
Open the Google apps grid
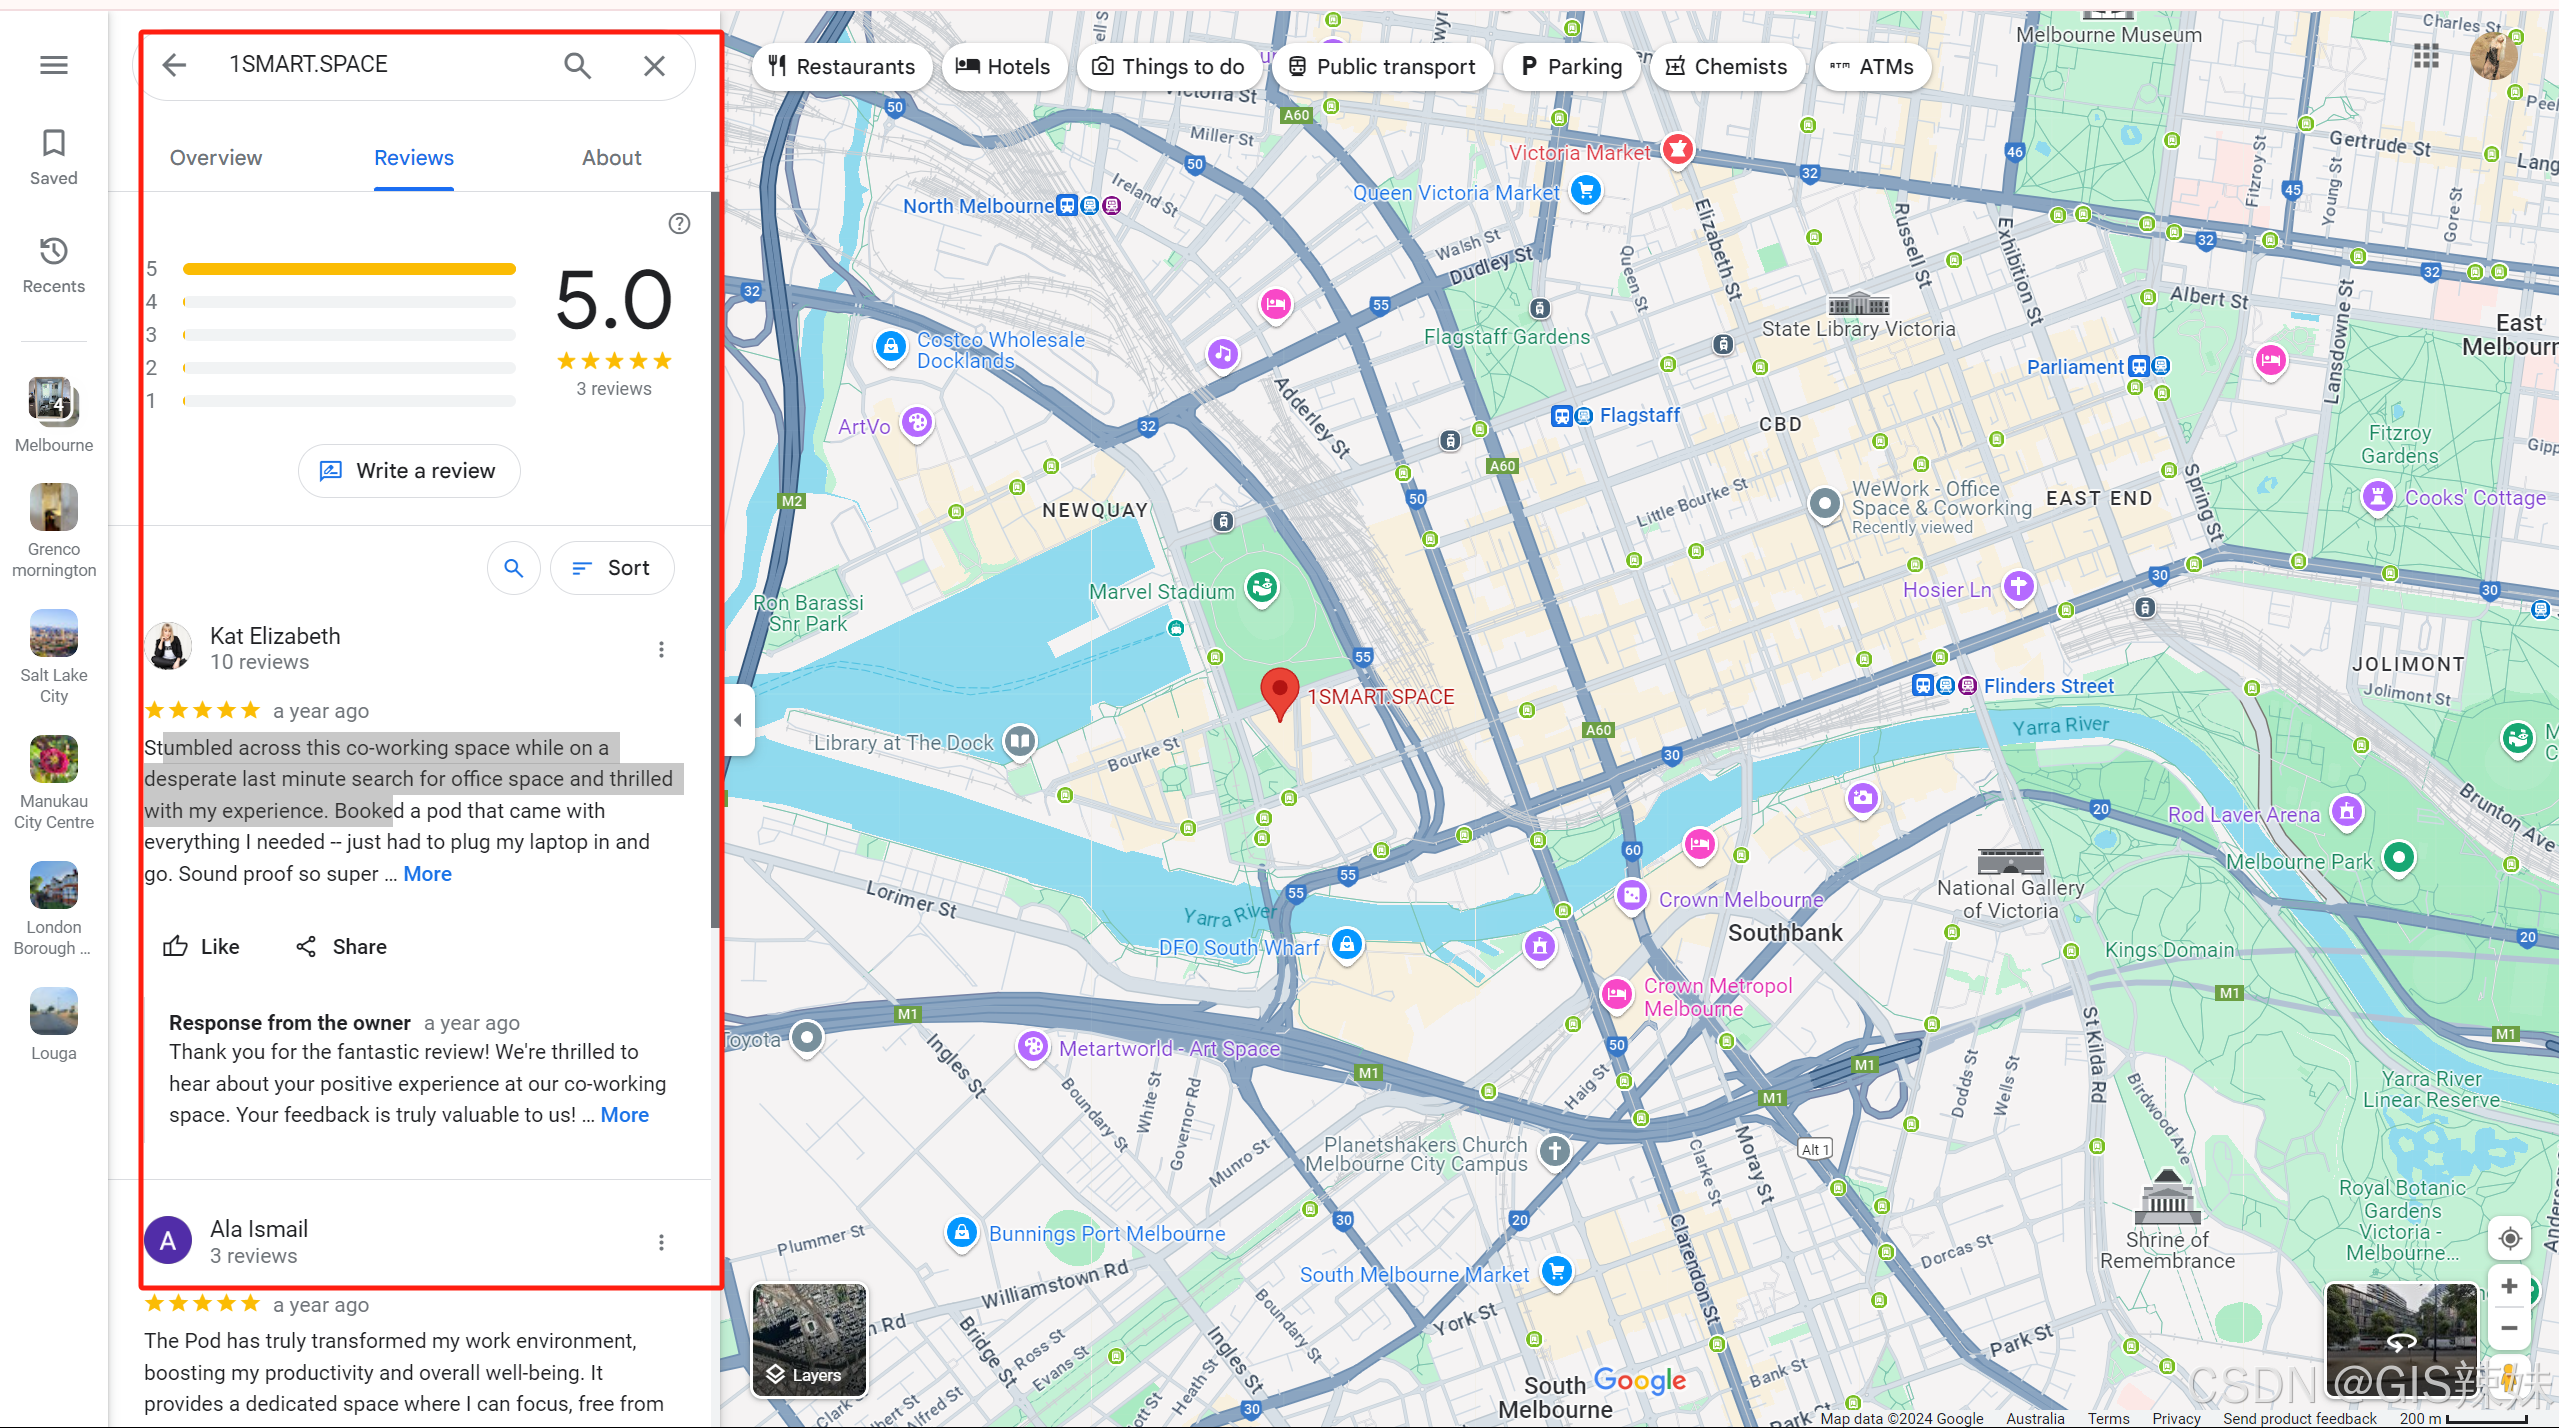[2425, 57]
